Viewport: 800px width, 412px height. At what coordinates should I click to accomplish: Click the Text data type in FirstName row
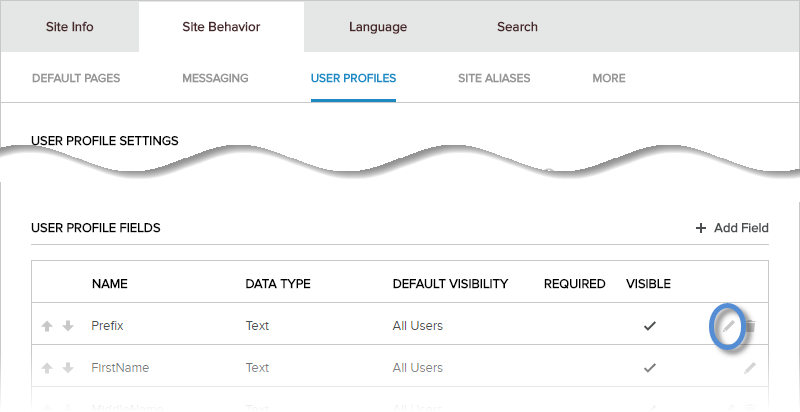257,367
